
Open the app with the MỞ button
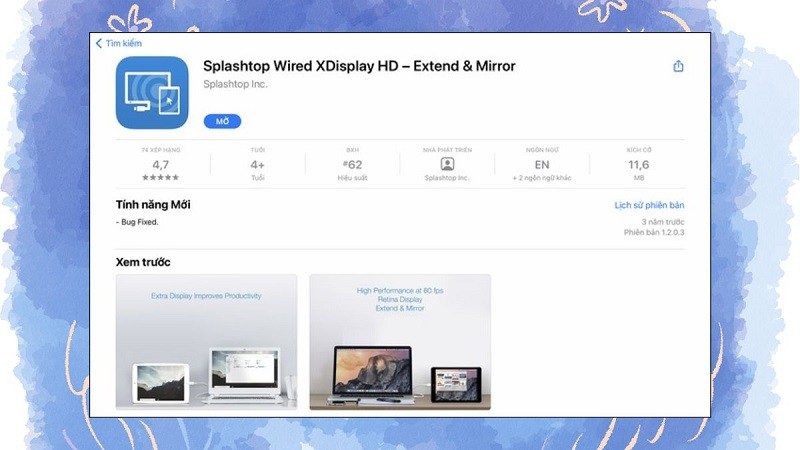point(222,121)
